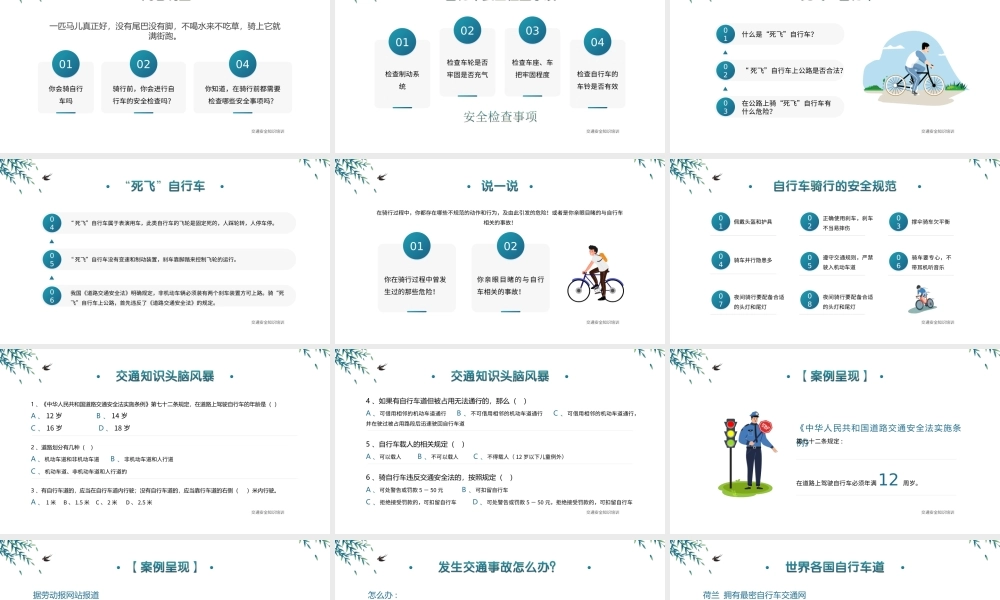Click the 说一说 slide title

[499, 186]
